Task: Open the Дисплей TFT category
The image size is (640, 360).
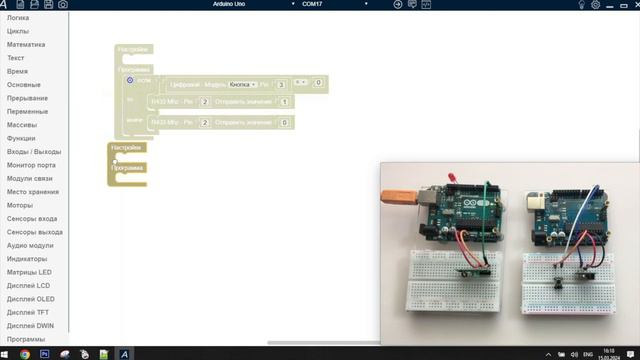Action: tap(28, 313)
